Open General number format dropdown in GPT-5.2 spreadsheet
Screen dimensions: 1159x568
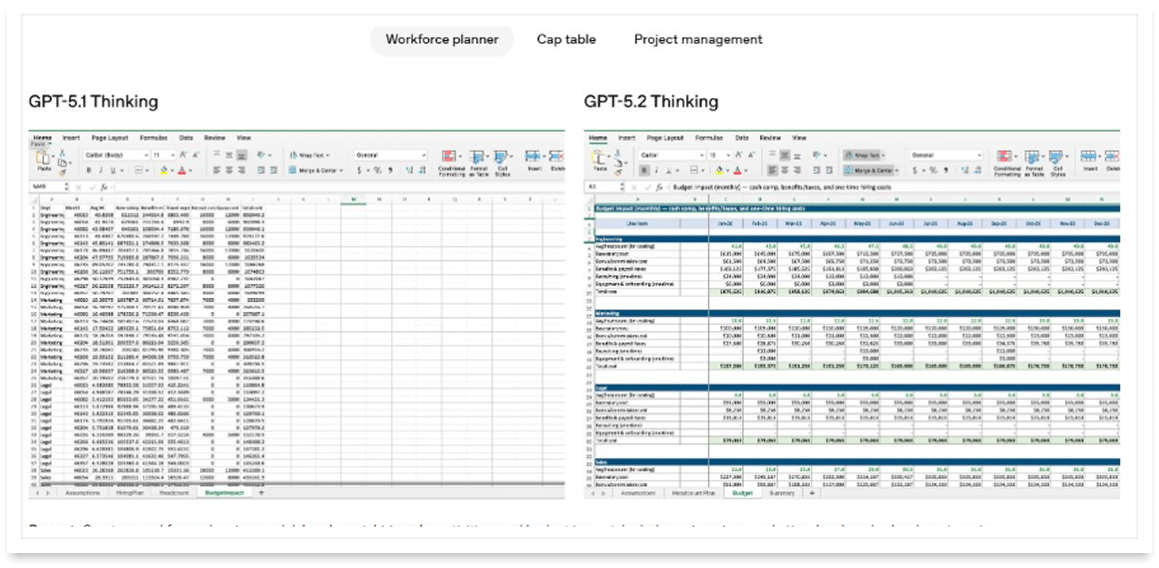pyautogui.click(x=947, y=155)
